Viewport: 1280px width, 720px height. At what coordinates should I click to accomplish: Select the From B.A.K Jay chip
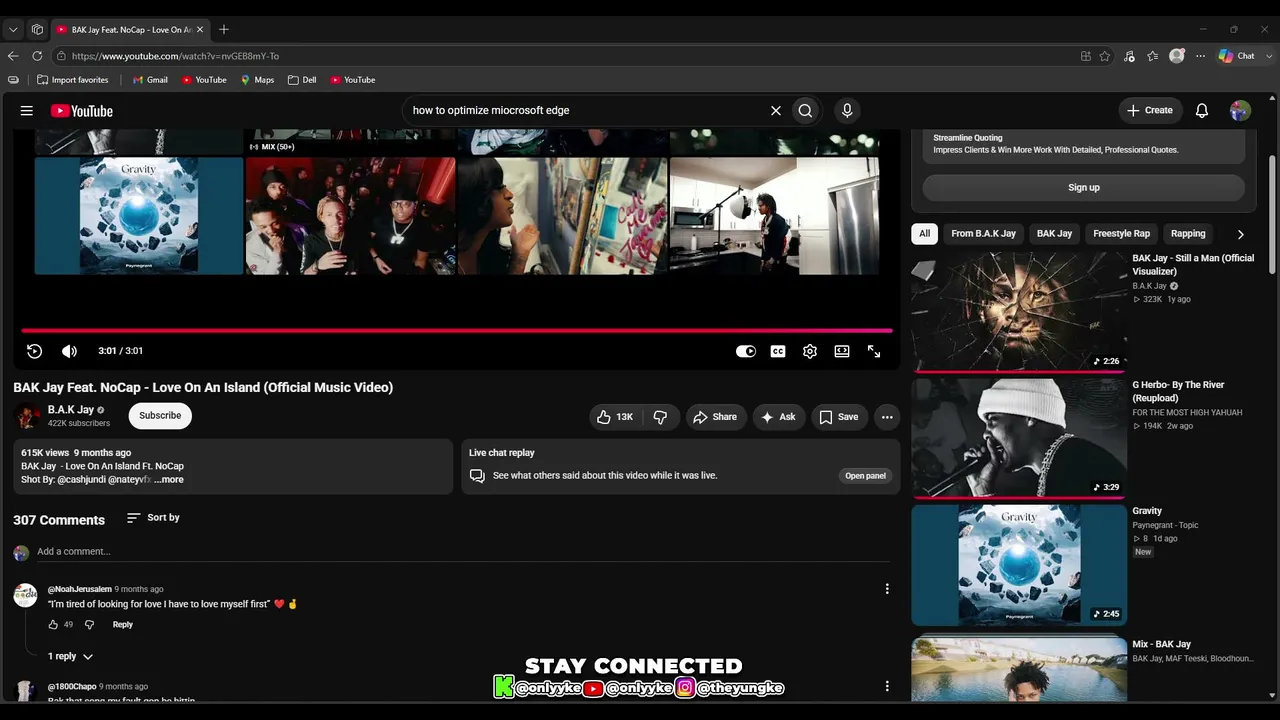point(983,234)
